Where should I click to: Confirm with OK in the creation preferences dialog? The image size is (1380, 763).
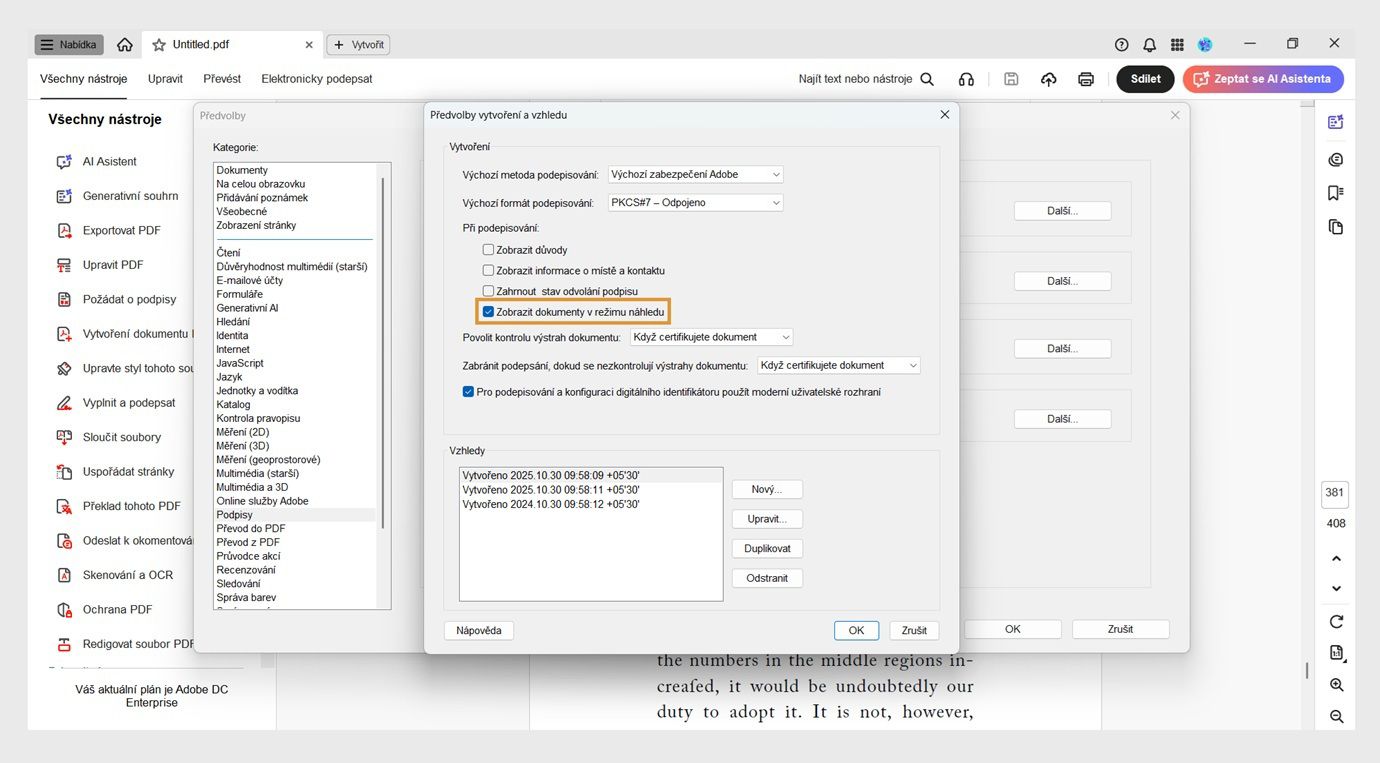856,631
